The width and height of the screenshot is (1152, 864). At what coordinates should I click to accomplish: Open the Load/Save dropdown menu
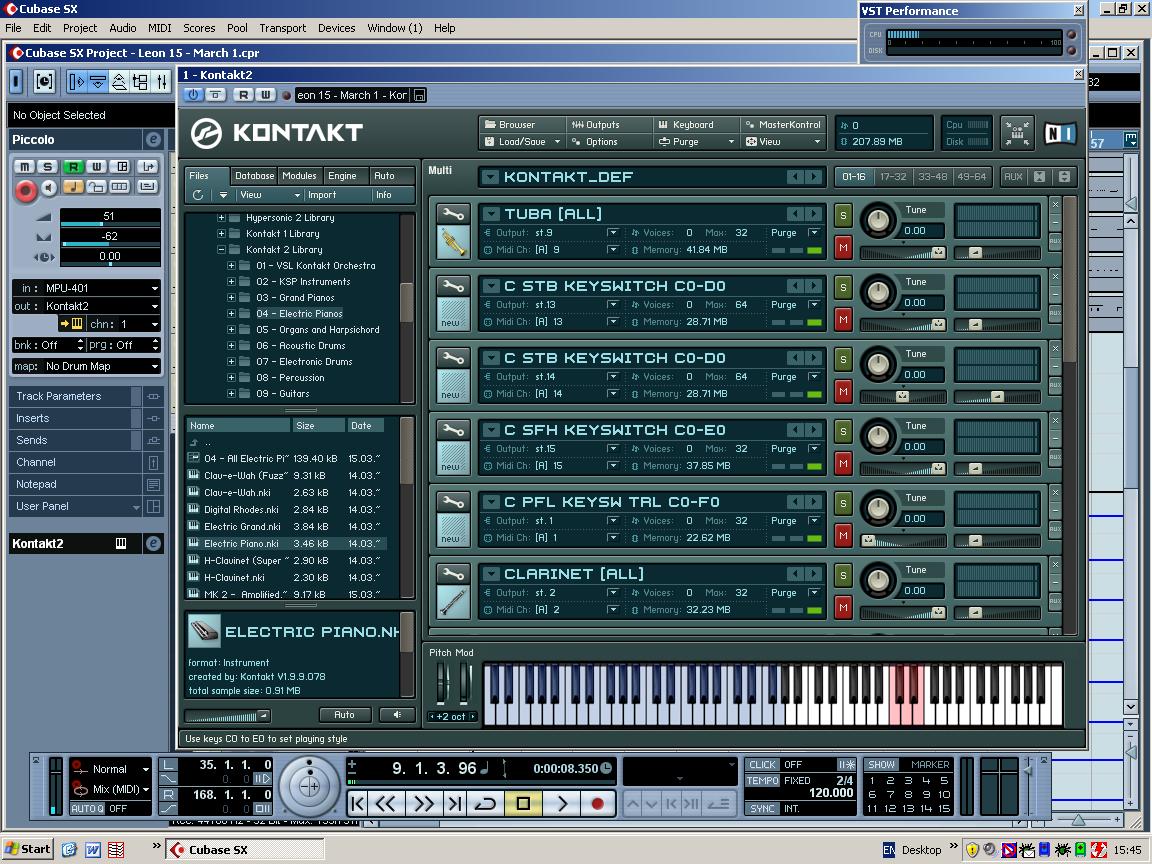[x=522, y=142]
